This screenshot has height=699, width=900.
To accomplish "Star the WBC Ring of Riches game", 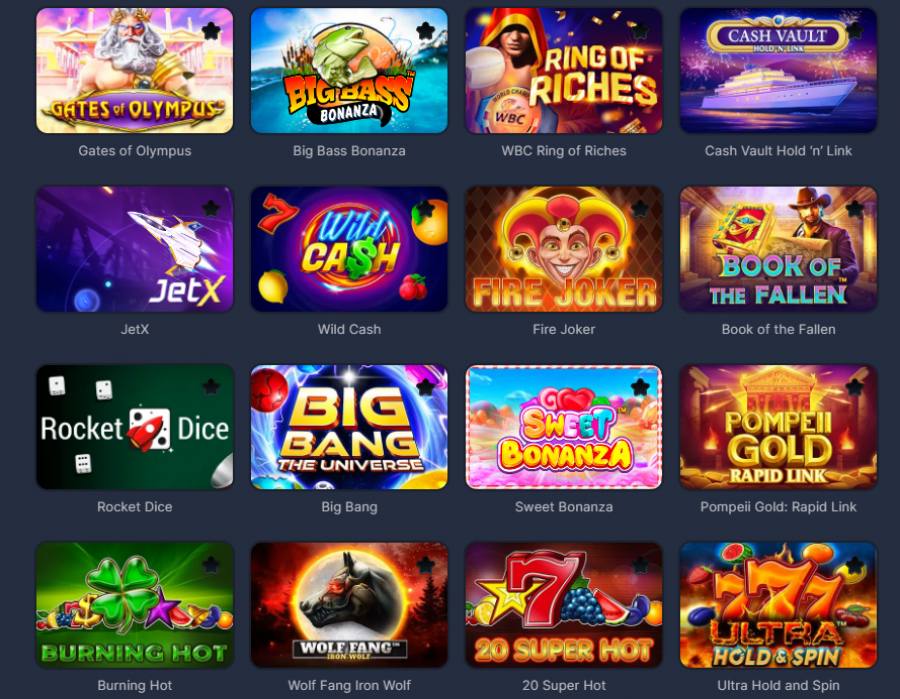I will tap(640, 30).
